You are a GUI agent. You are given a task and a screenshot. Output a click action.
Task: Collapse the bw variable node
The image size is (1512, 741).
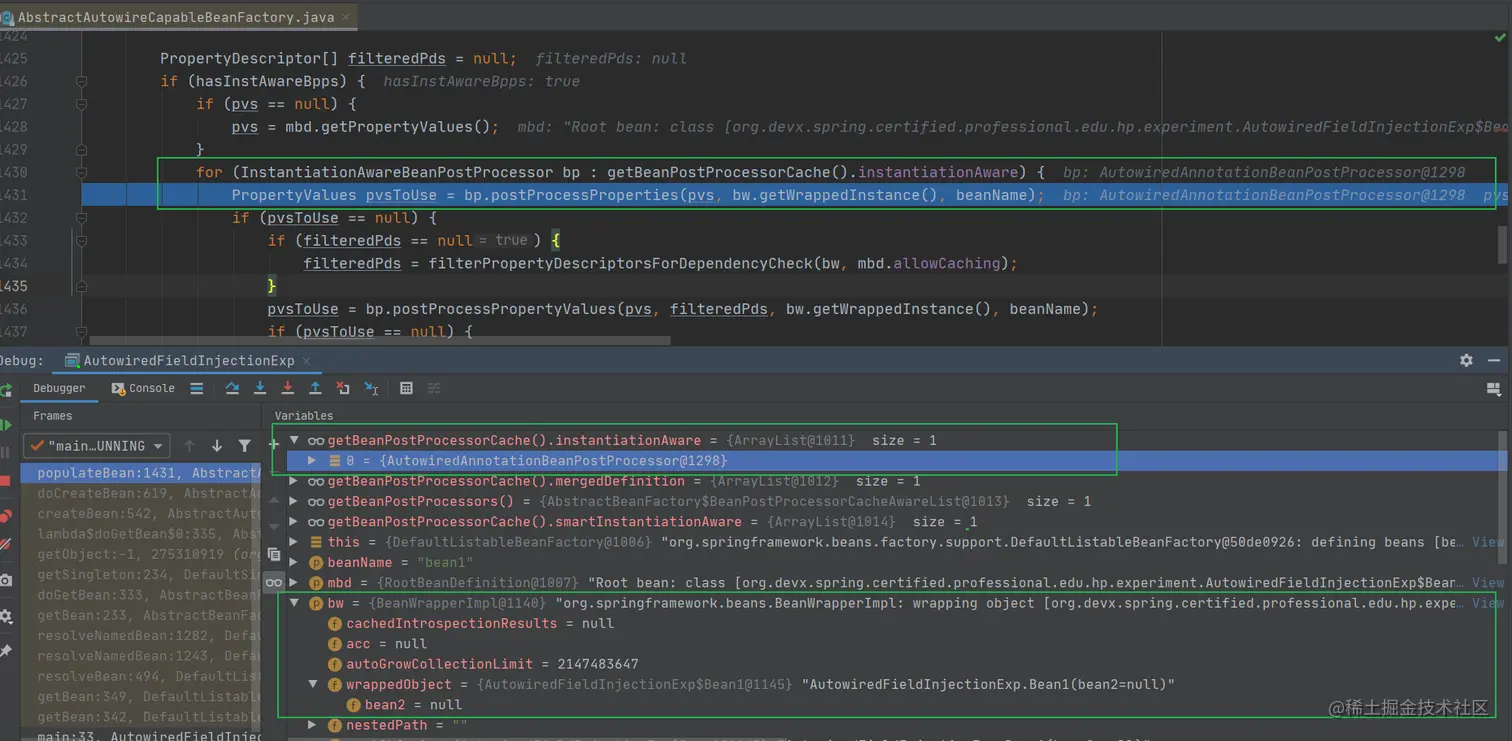tap(294, 603)
